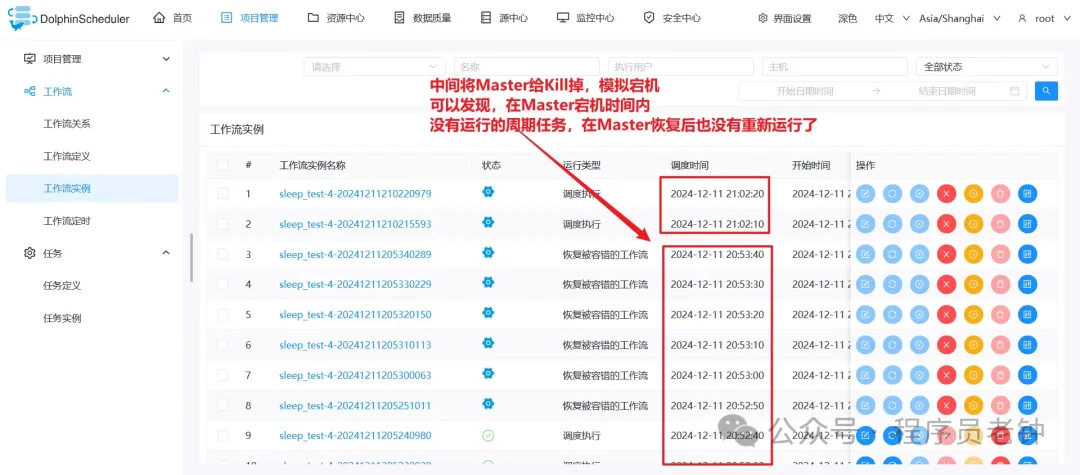Click the pink delete icon in row 5
Viewport: 1080px width, 475px height.
point(1000,314)
